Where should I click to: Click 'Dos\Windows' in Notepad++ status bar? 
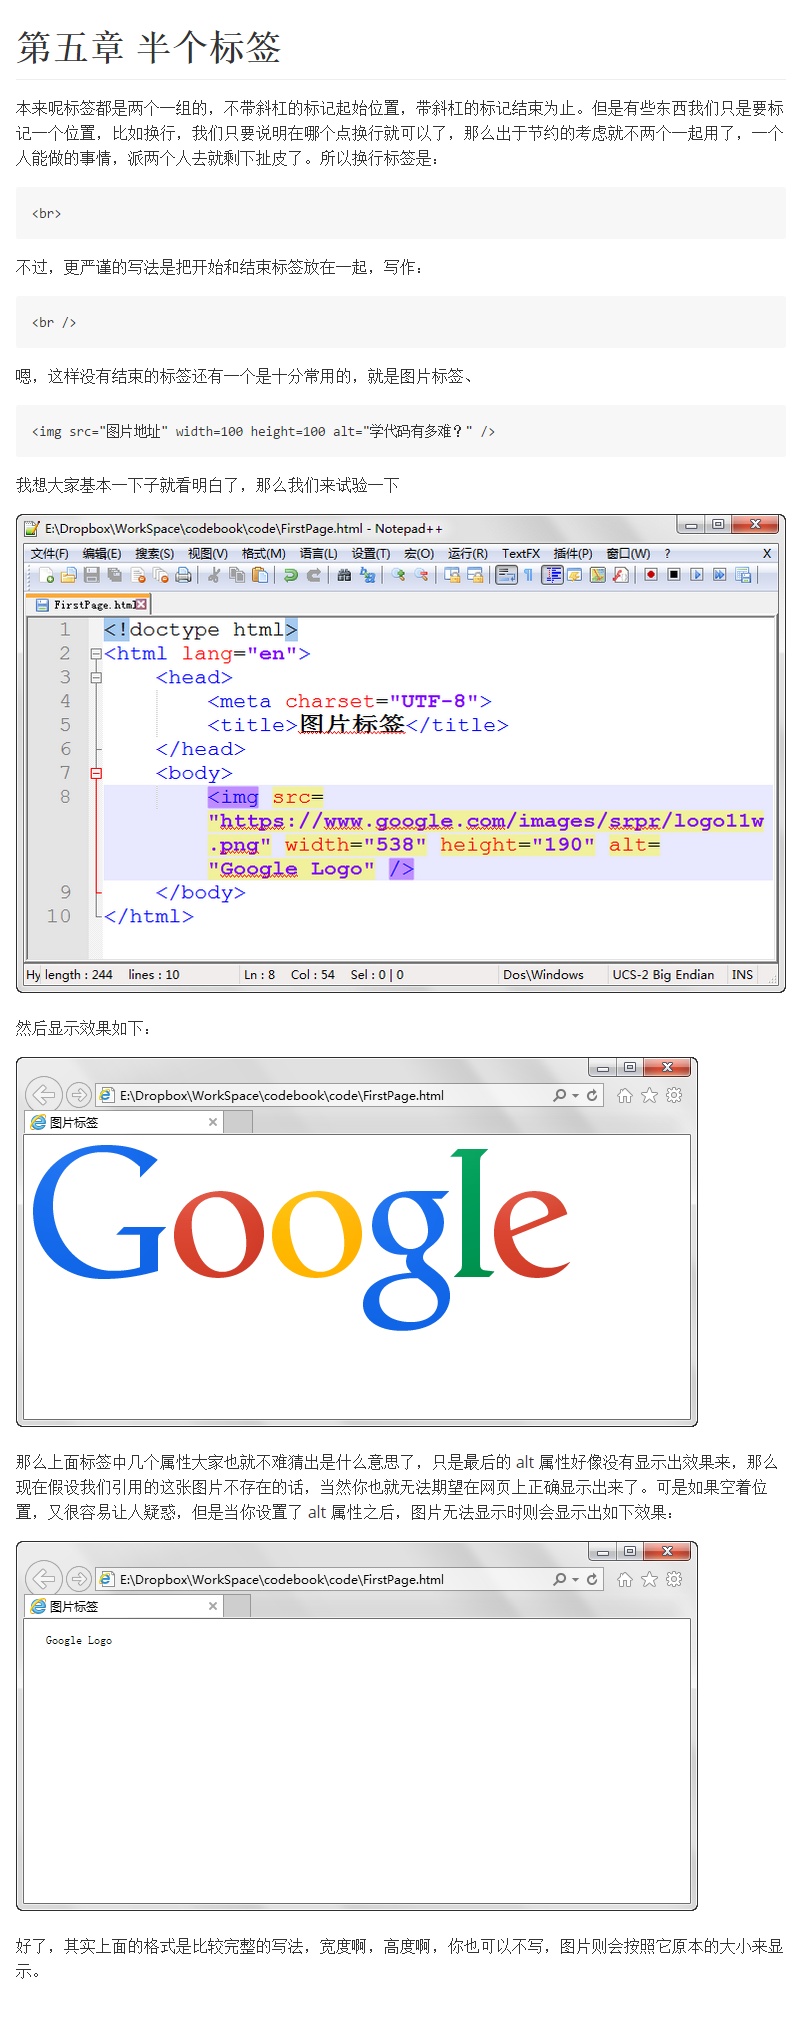click(543, 975)
